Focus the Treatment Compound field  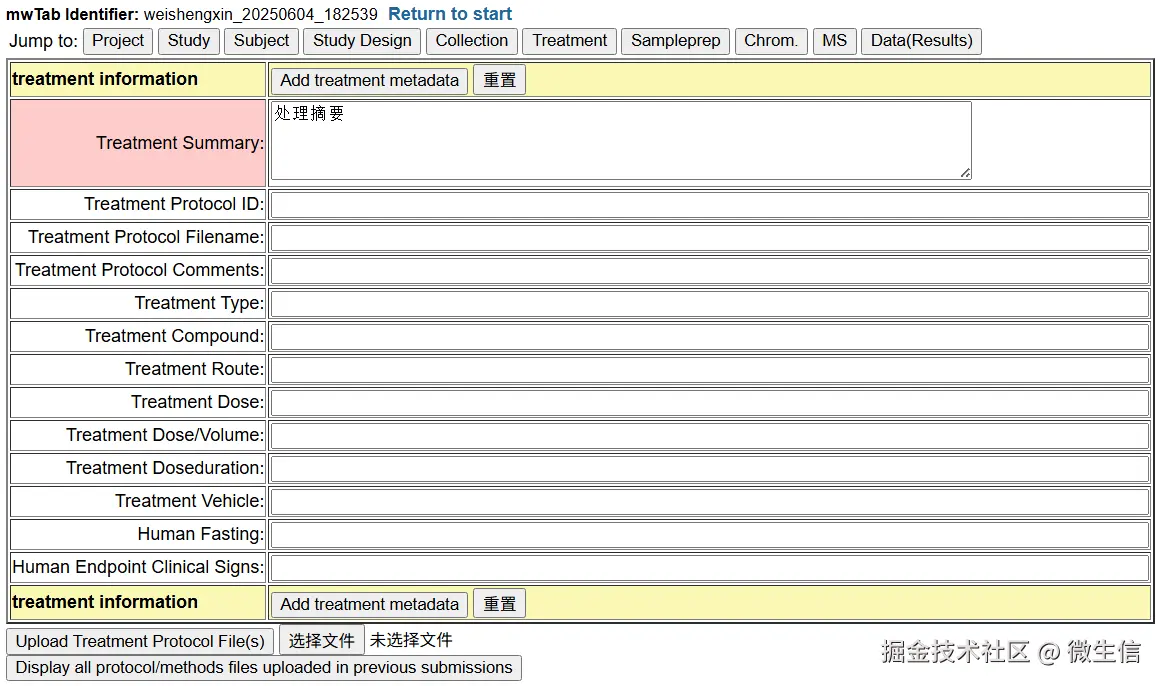coord(709,336)
